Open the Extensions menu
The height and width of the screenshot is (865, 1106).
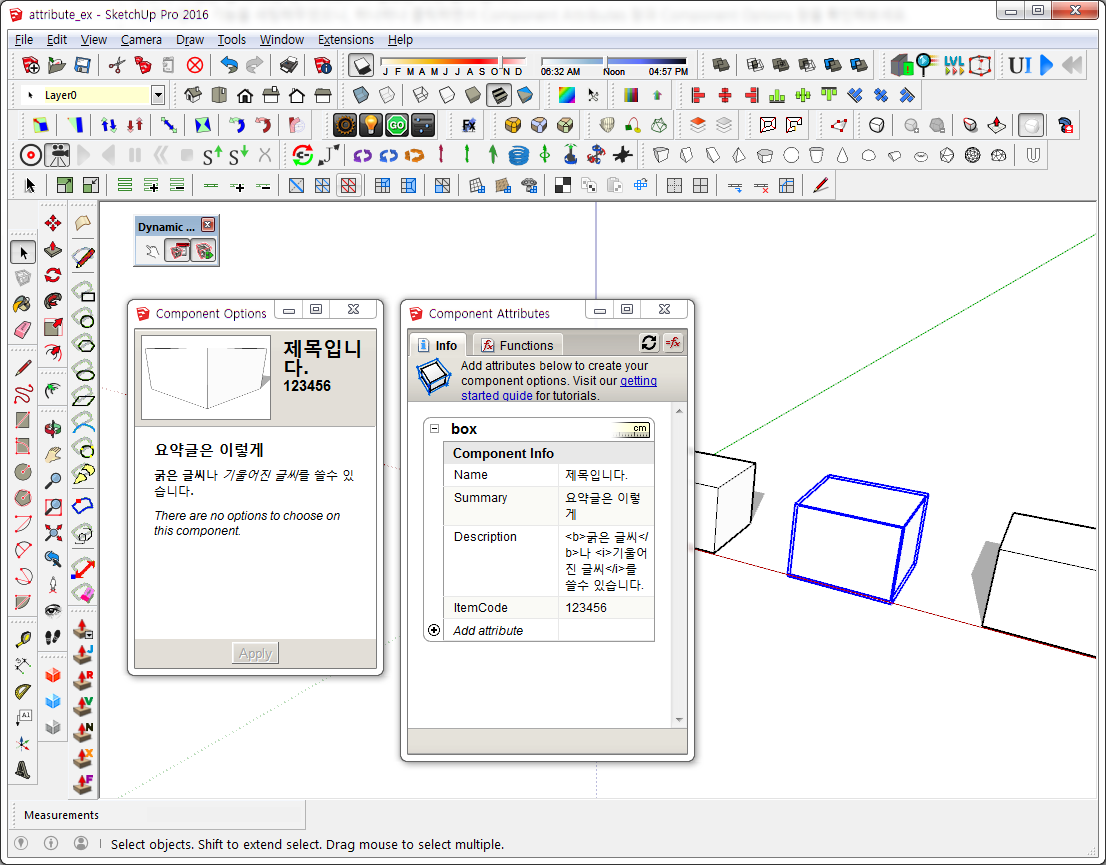[346, 40]
